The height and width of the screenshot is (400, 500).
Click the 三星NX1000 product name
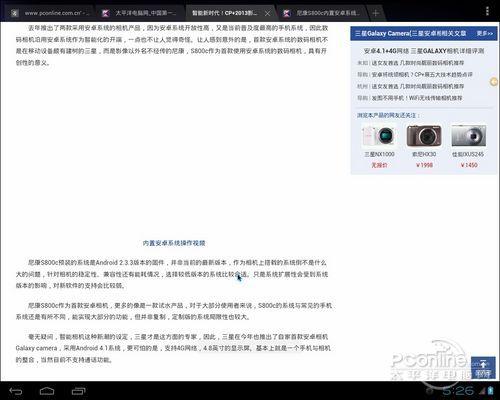point(379,154)
